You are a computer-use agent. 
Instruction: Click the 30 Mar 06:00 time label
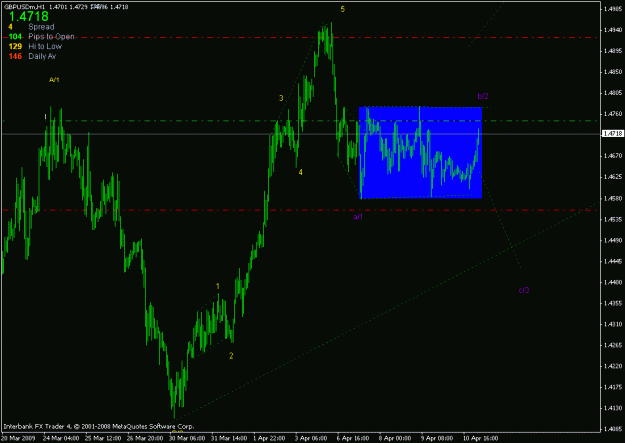coord(187,438)
